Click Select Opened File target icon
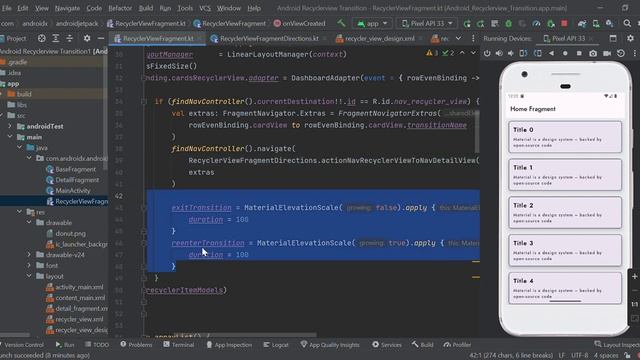The height and width of the screenshot is (360, 640). pos(42,38)
